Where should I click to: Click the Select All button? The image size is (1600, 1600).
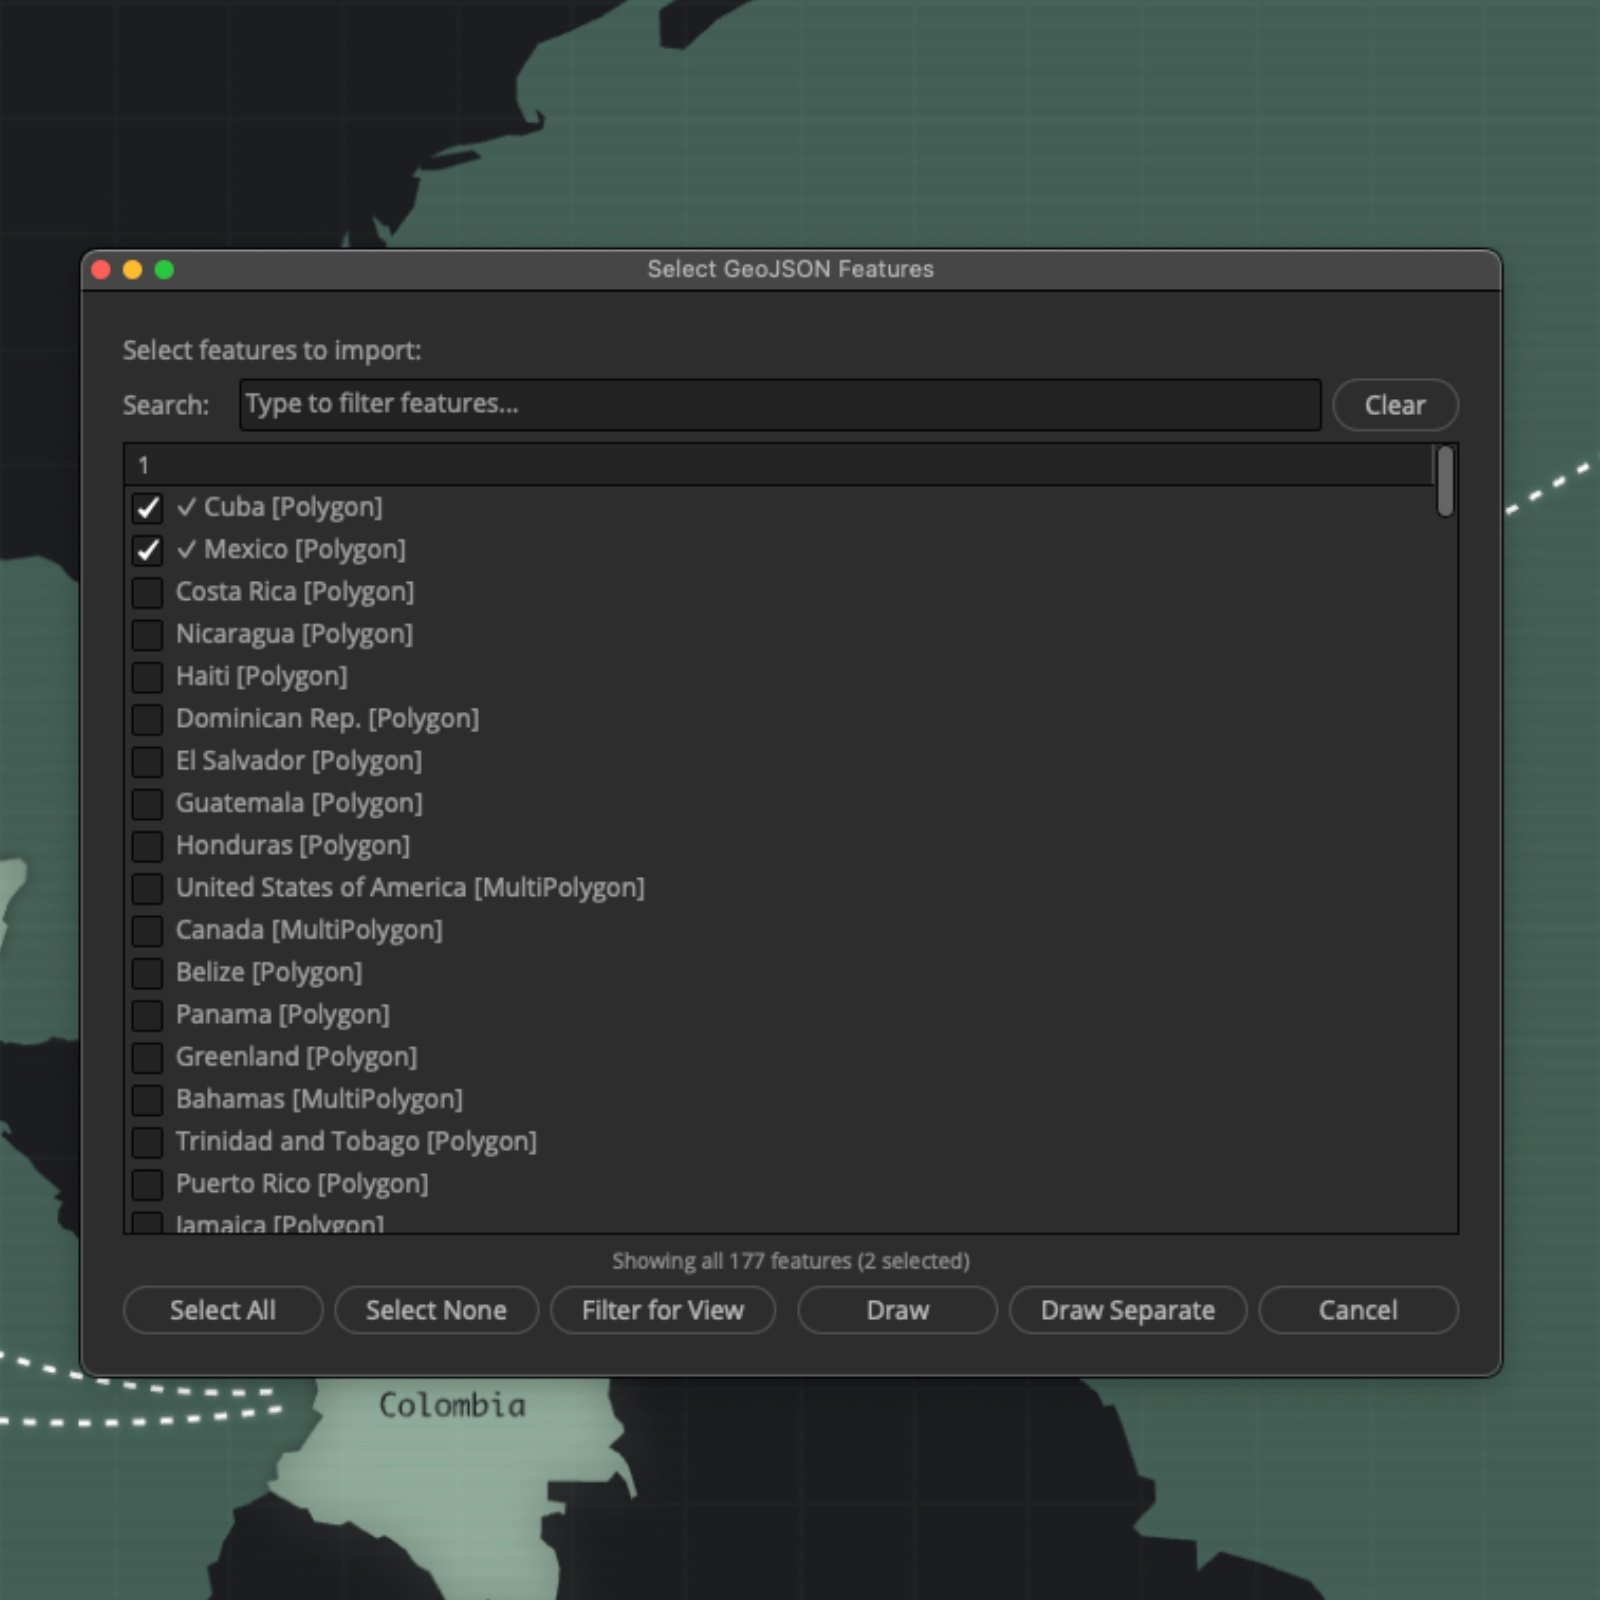[222, 1310]
